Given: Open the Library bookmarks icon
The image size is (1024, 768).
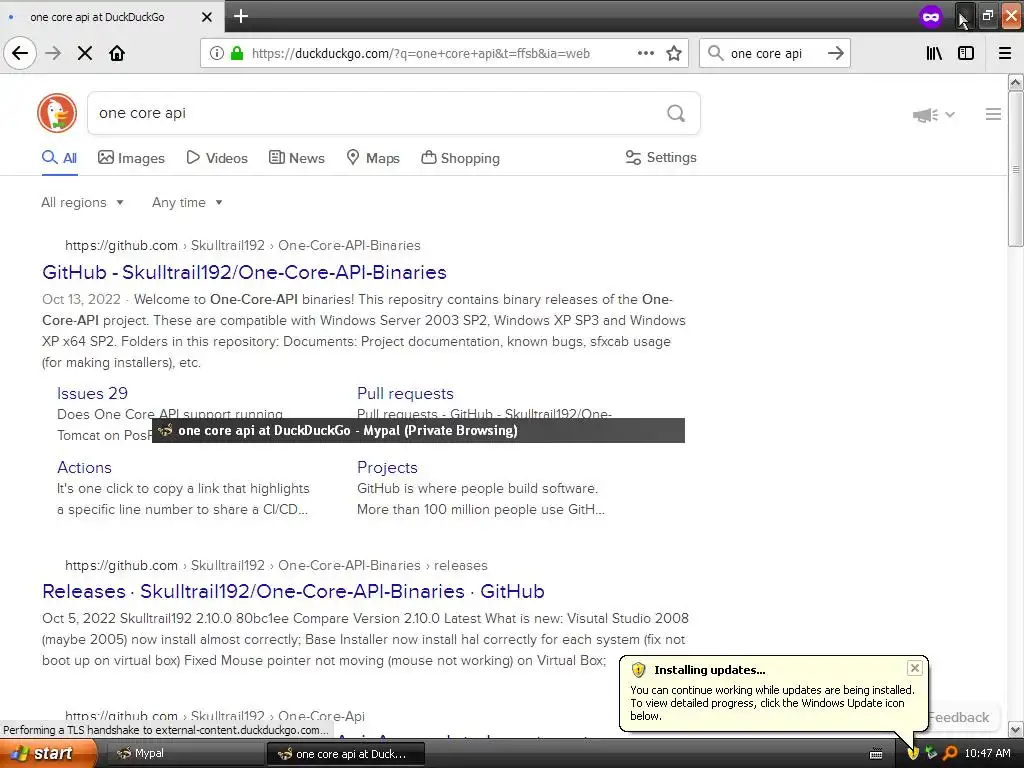Looking at the screenshot, I should pos(934,53).
